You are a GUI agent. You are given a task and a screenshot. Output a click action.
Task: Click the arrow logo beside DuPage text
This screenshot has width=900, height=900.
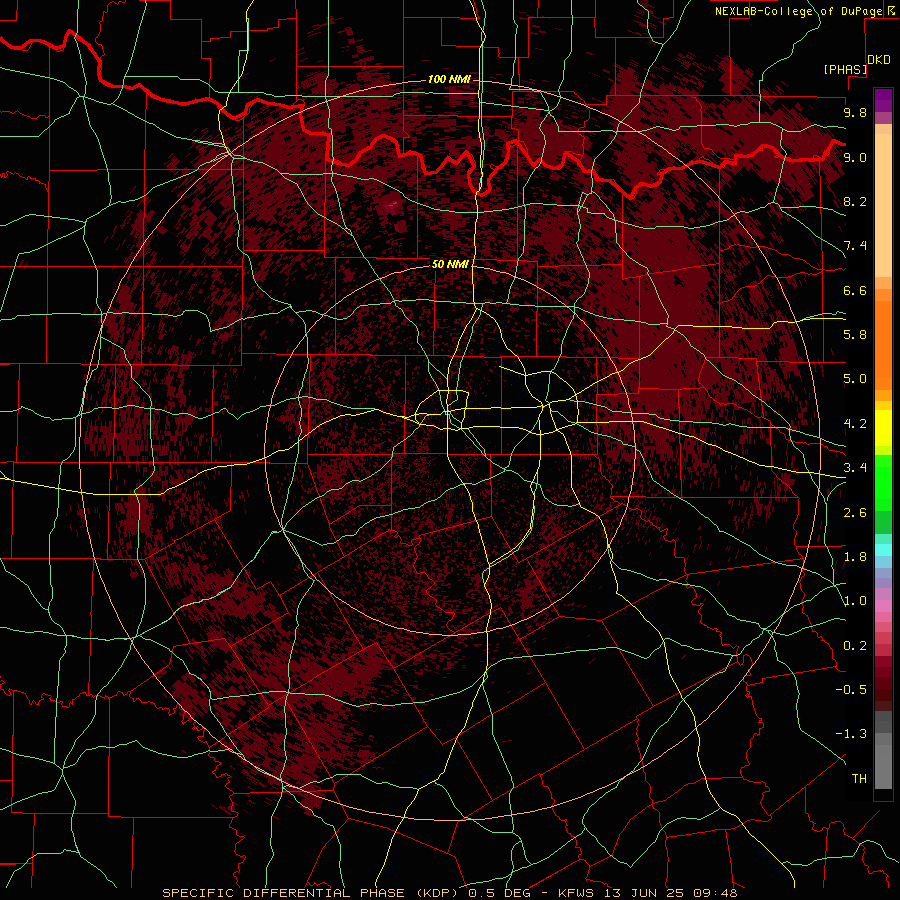coord(892,10)
